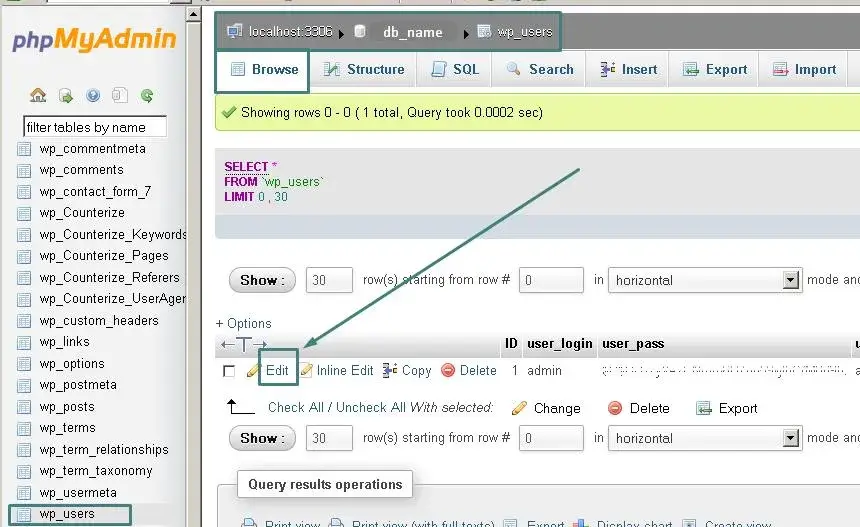Click the upper rows count field showing 30
The width and height of the screenshot is (860, 527).
click(x=329, y=280)
